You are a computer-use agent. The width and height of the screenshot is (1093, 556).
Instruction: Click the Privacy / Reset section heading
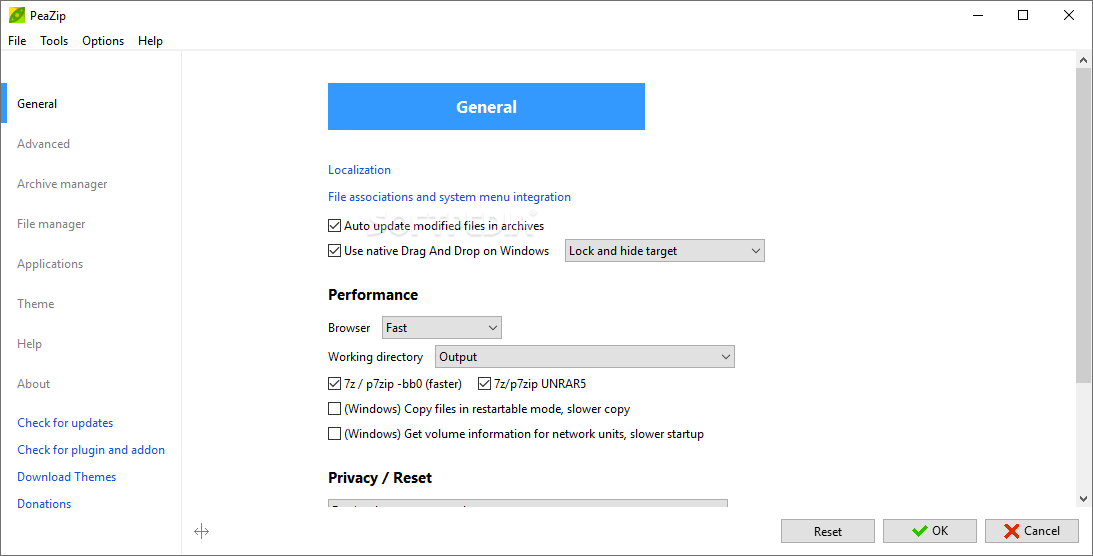(380, 478)
